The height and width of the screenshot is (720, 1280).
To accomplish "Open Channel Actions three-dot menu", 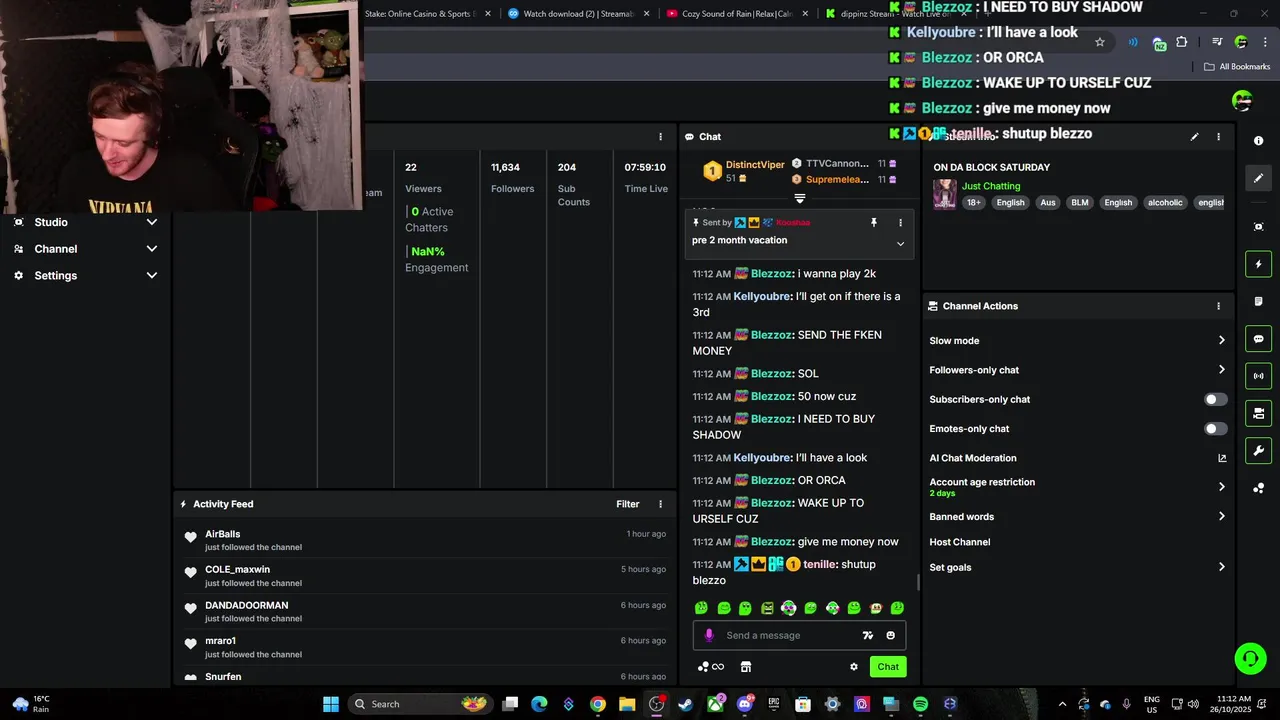I will pyautogui.click(x=1218, y=306).
